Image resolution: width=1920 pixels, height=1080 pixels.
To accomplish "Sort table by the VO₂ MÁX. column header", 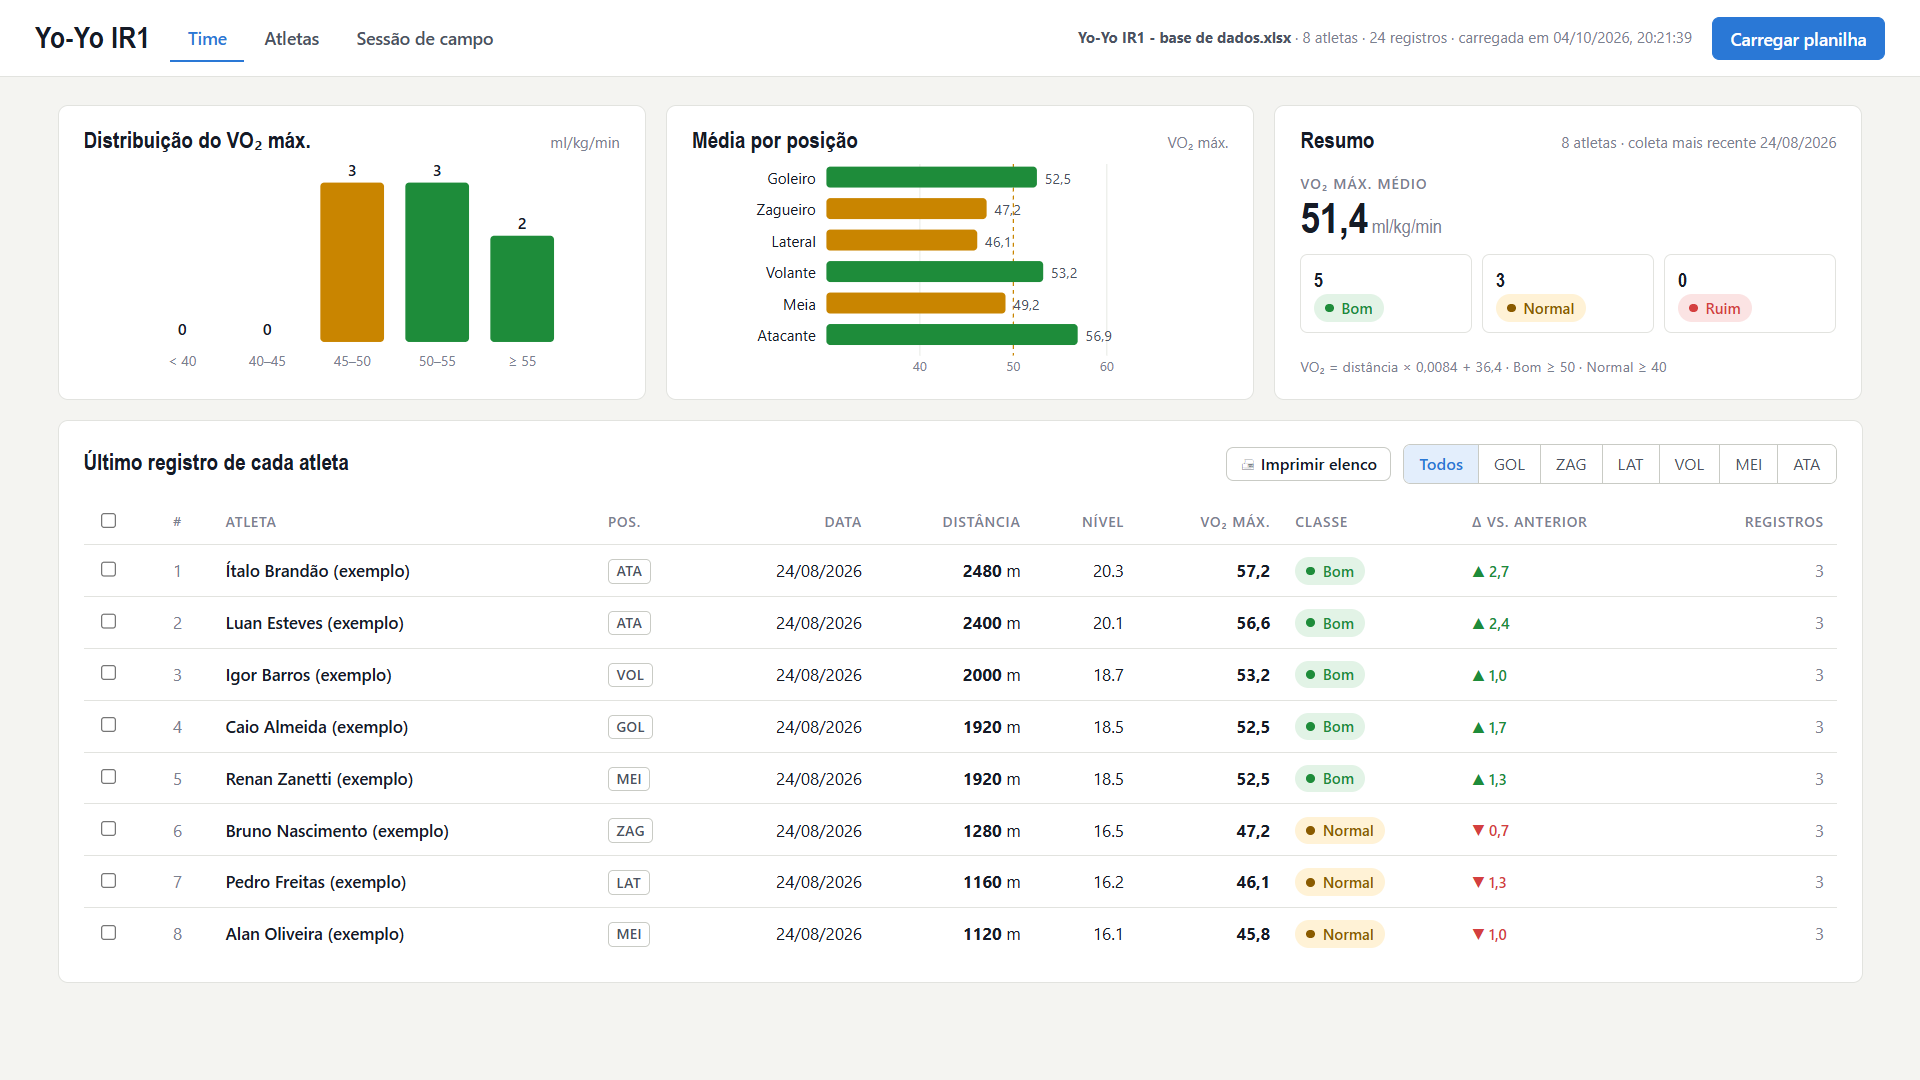I will [1234, 522].
